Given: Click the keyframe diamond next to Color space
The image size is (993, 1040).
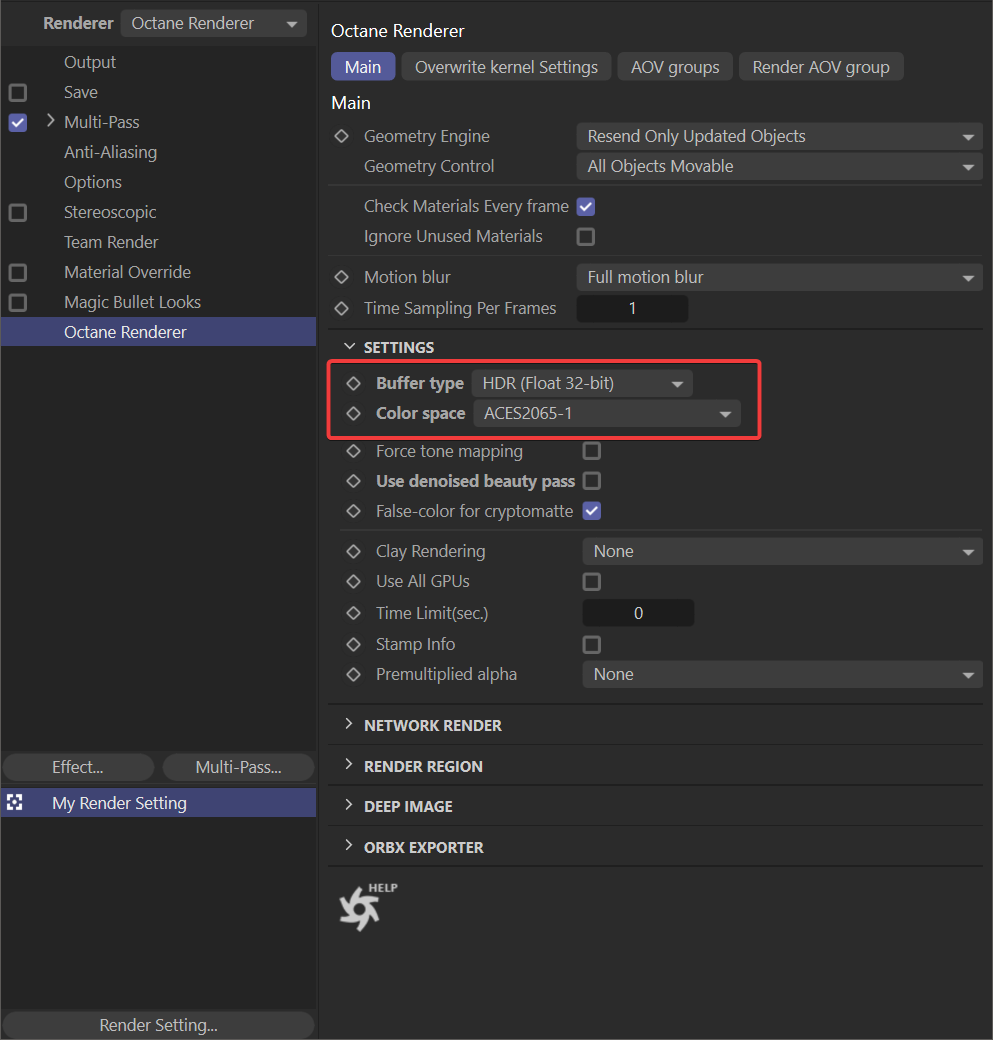Looking at the screenshot, I should (353, 413).
